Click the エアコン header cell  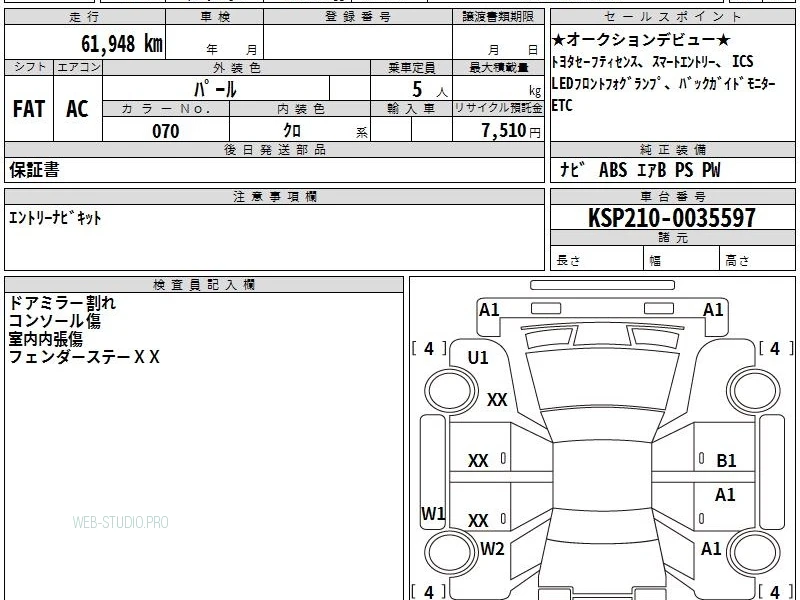point(78,67)
